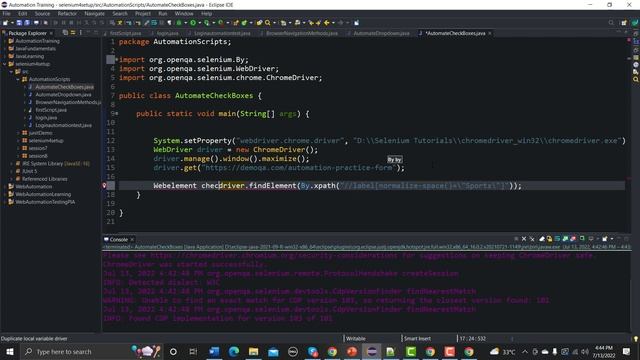Collapse the AutomationScripts package node
The height and width of the screenshot is (360, 640).
pyautogui.click(x=18, y=79)
